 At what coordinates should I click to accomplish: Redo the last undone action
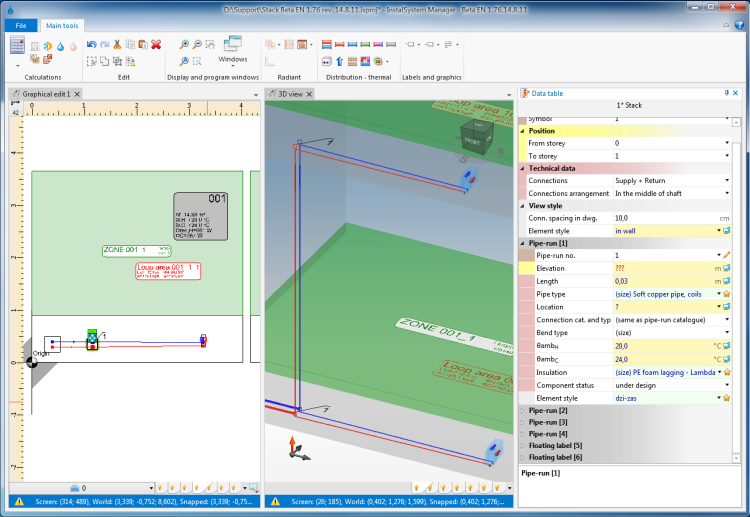[104, 44]
